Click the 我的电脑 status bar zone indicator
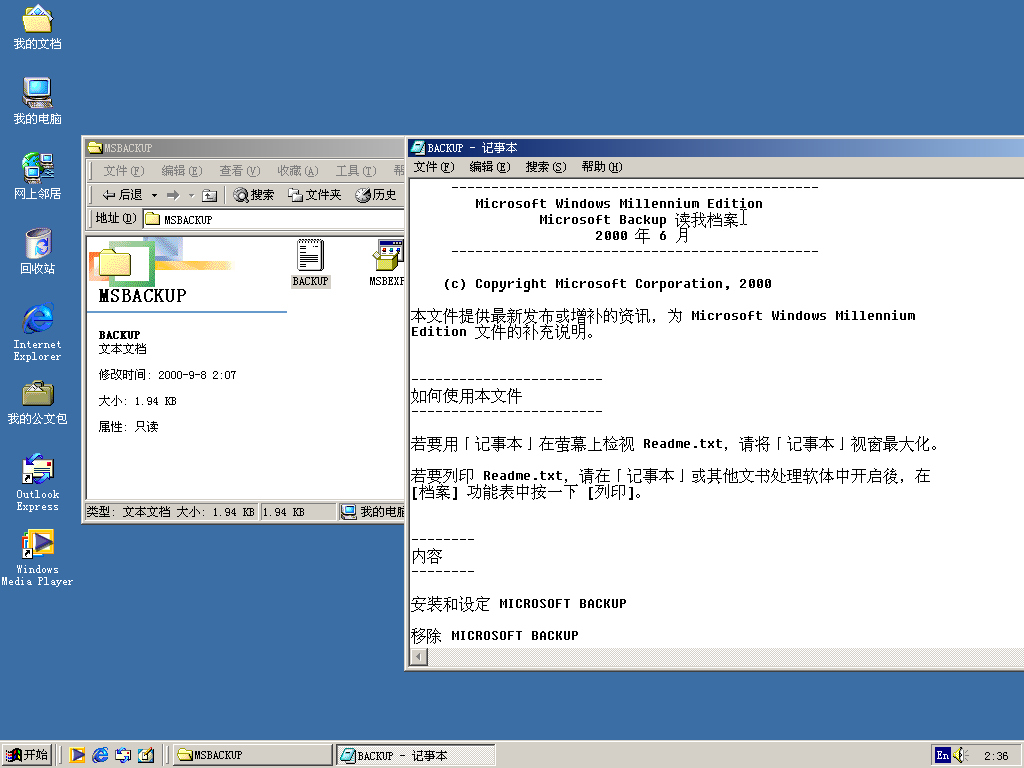 point(372,512)
